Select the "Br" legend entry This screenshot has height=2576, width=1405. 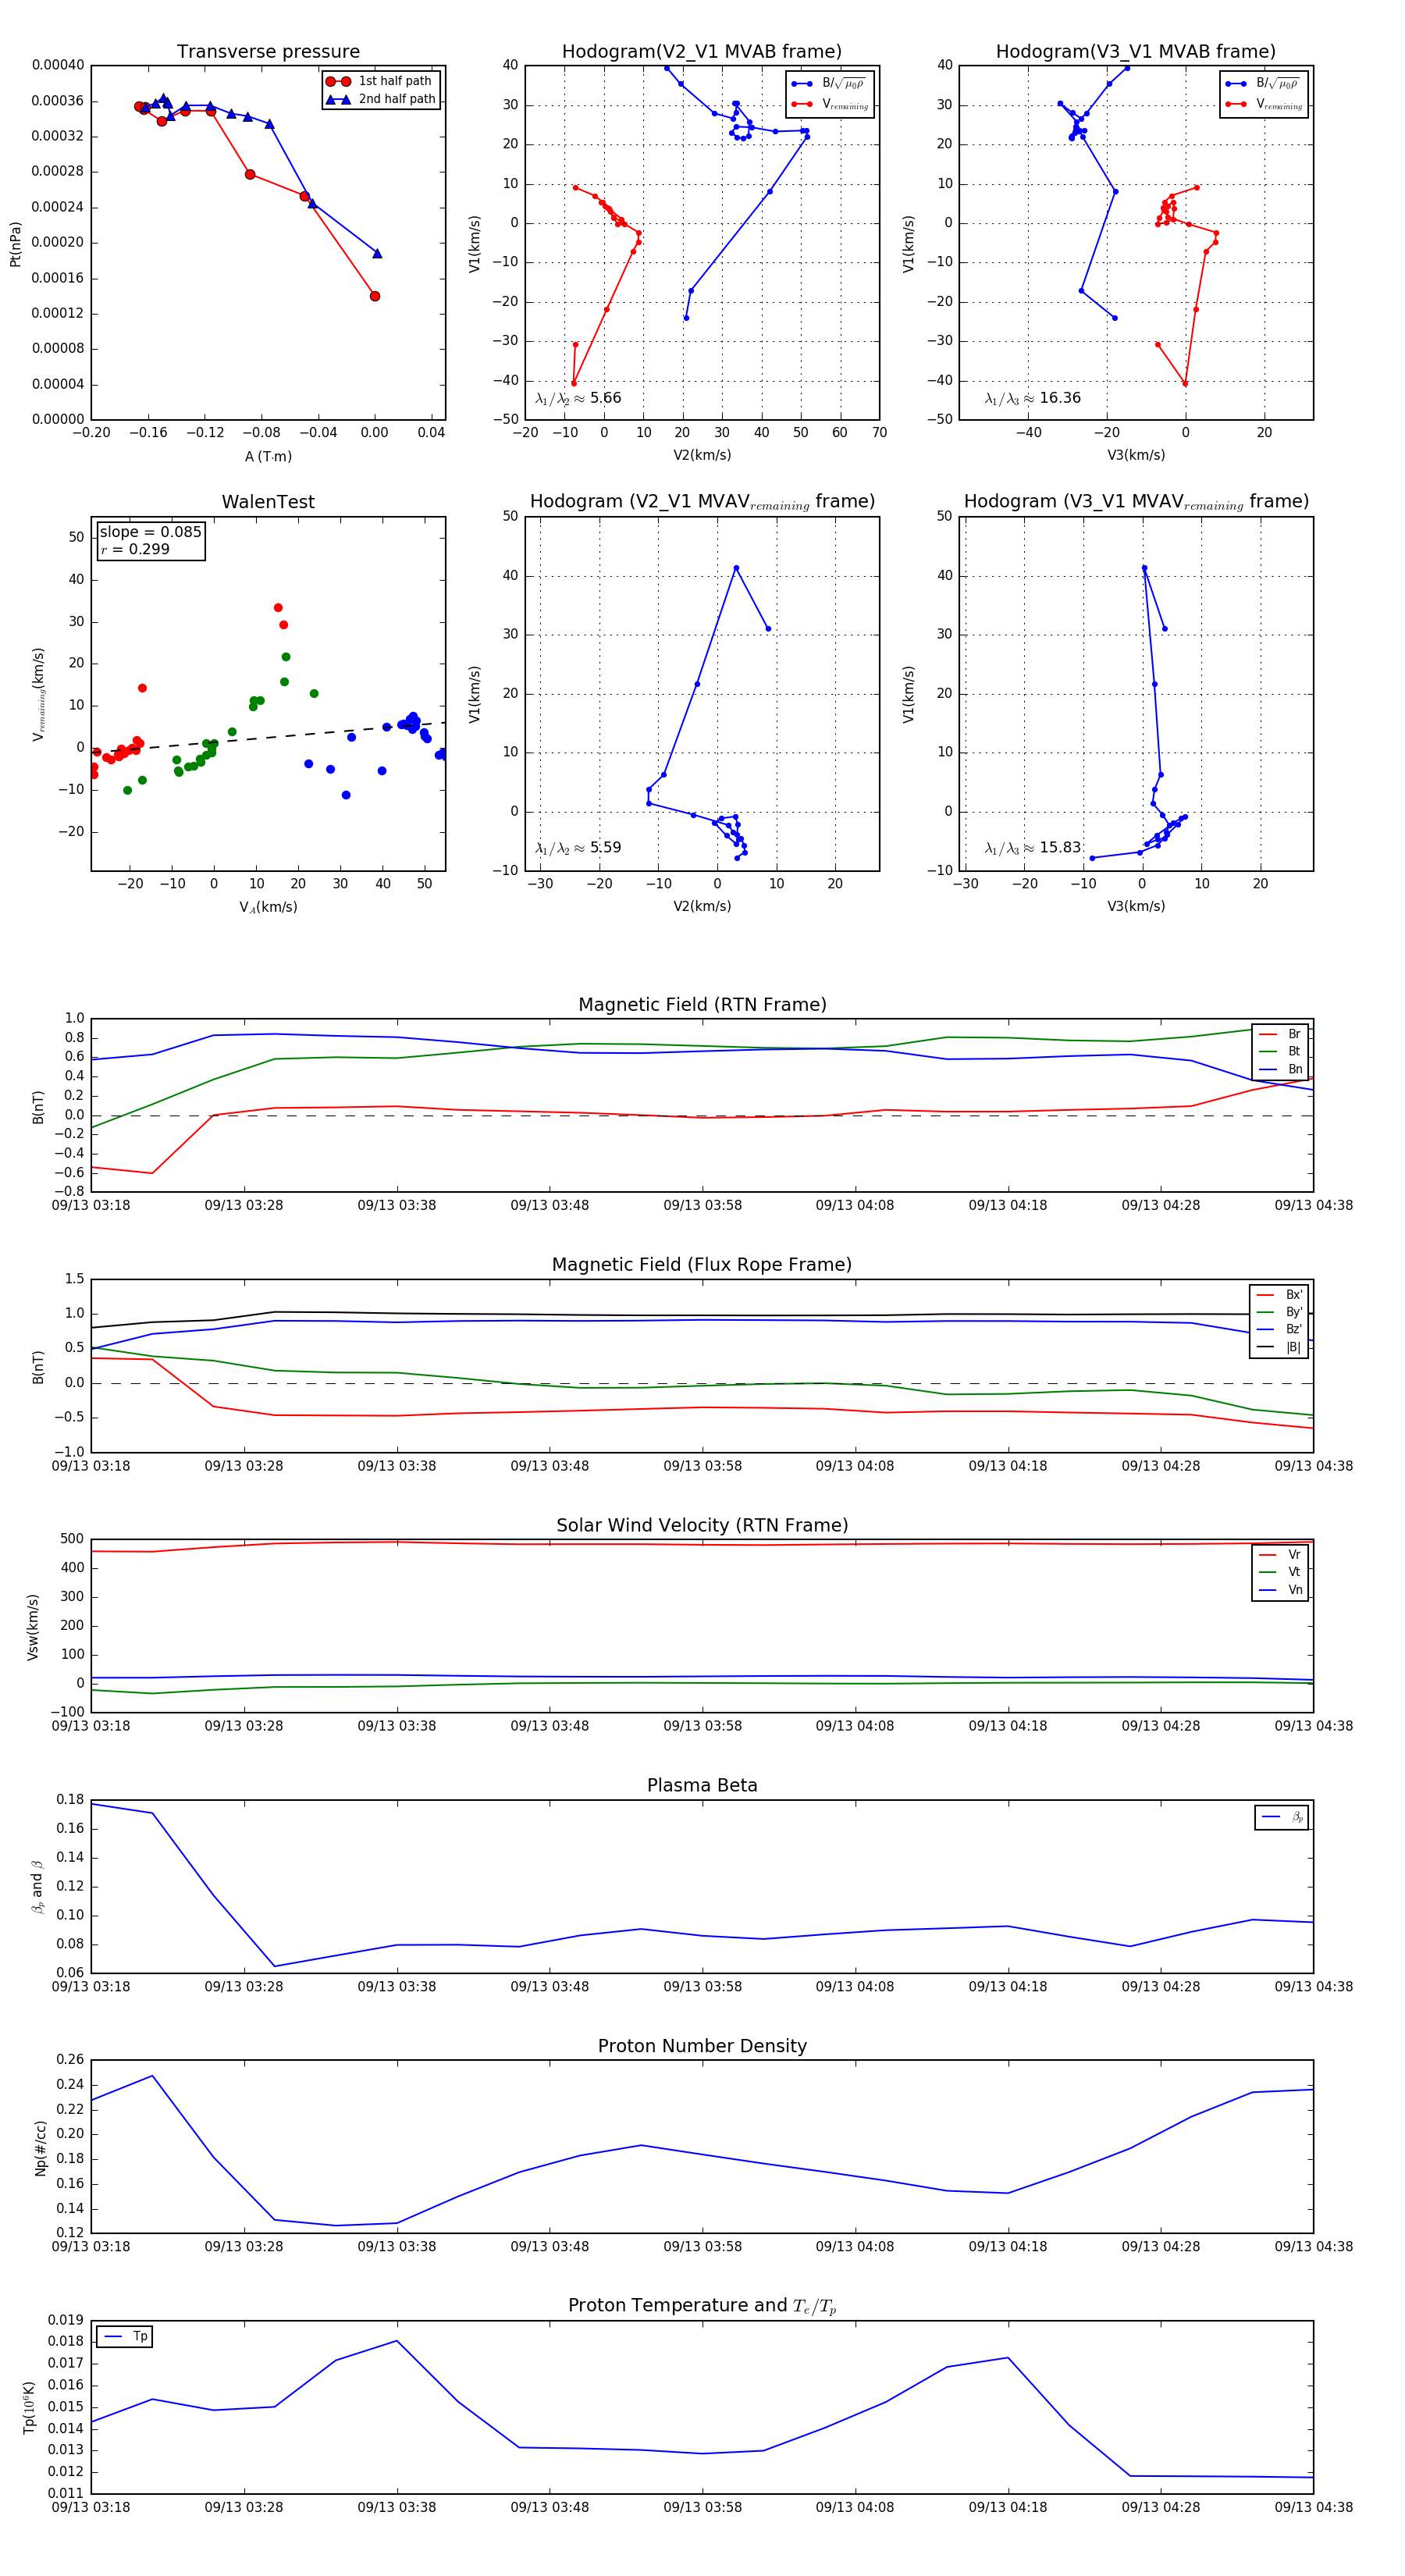pos(1279,1034)
